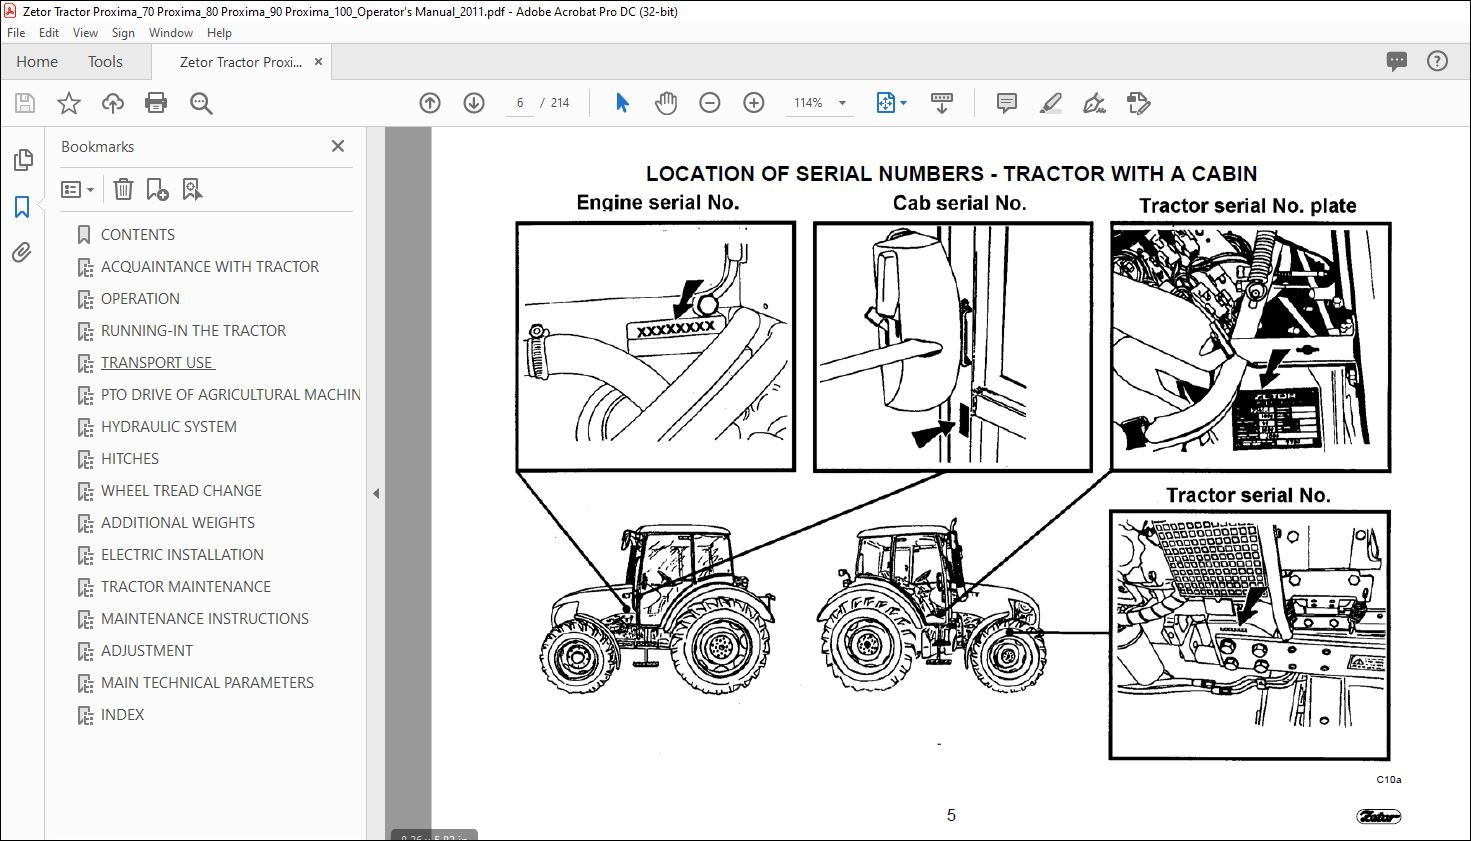Jump to PTO DRIVE OF AGRICULTURAL MACHIN bookmark
This screenshot has height=841, width=1471.
[230, 395]
